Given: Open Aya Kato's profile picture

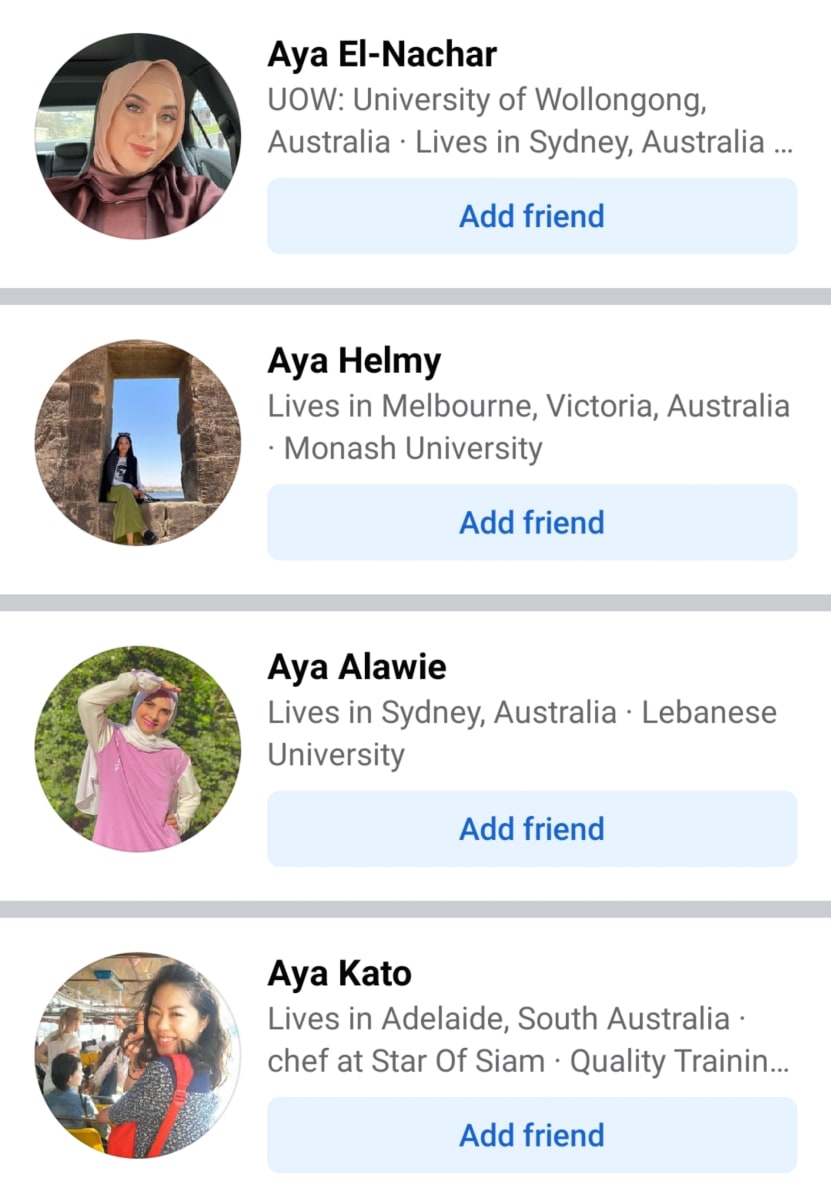Looking at the screenshot, I should click(138, 1055).
